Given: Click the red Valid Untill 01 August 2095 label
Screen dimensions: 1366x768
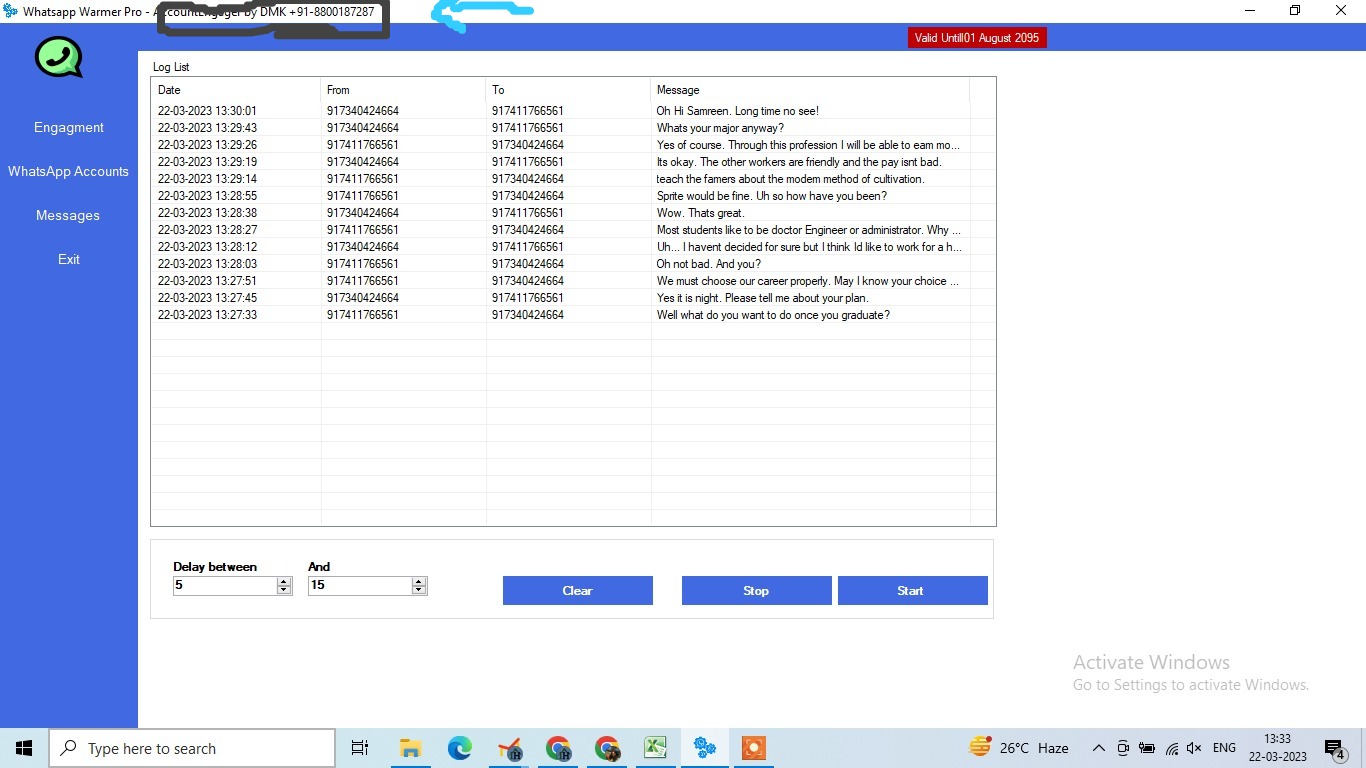Looking at the screenshot, I should tap(977, 38).
